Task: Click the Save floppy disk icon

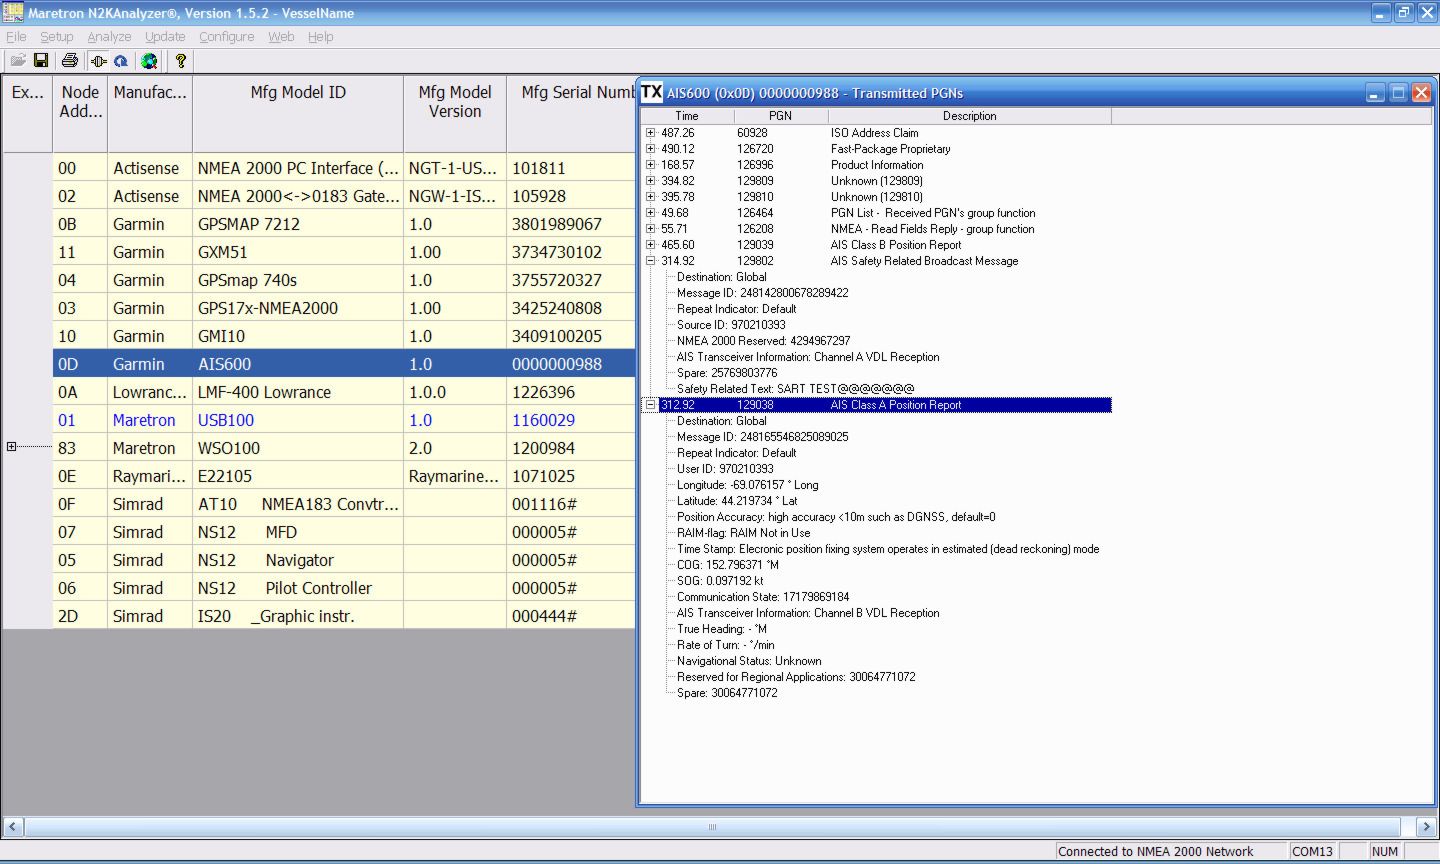Action: click(x=41, y=61)
